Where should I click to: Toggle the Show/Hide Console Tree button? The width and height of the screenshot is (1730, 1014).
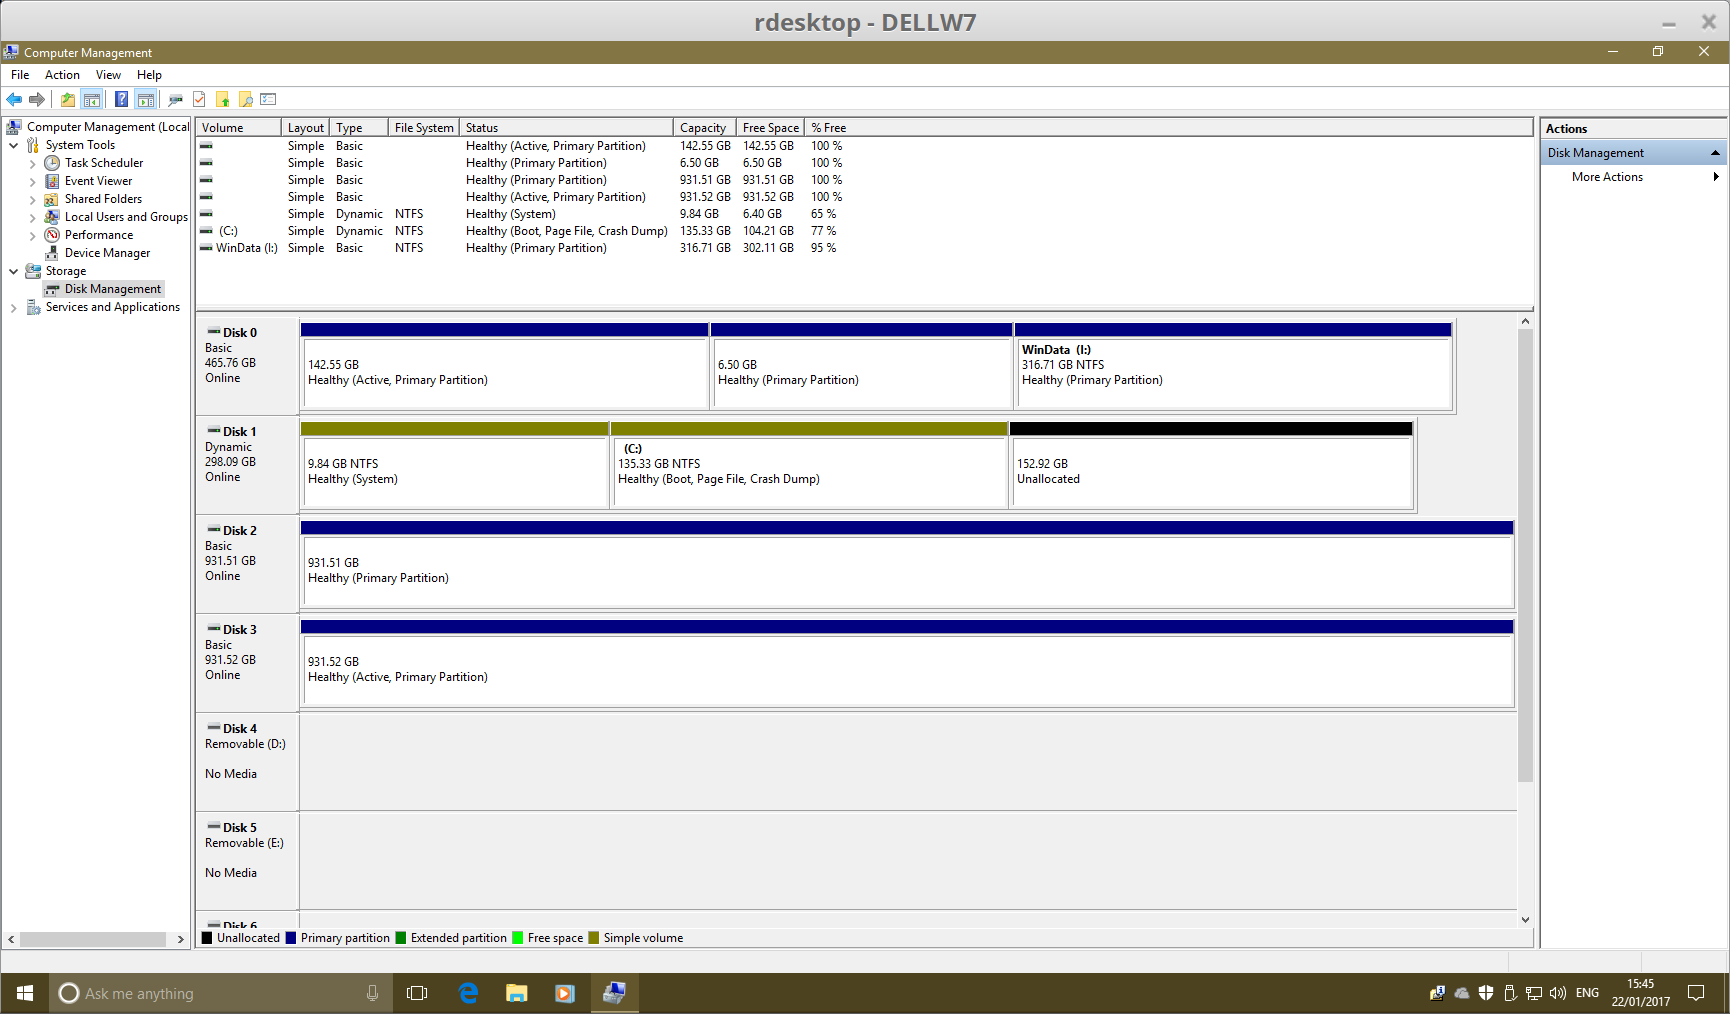92,99
